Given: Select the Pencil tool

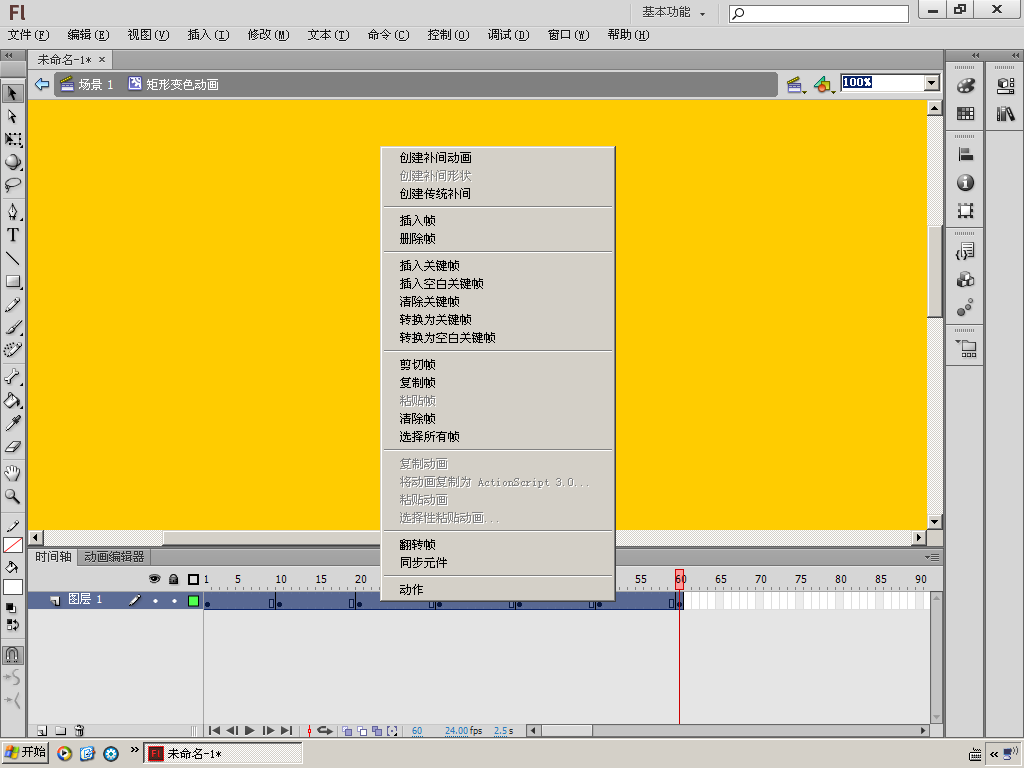Looking at the screenshot, I should 12,304.
